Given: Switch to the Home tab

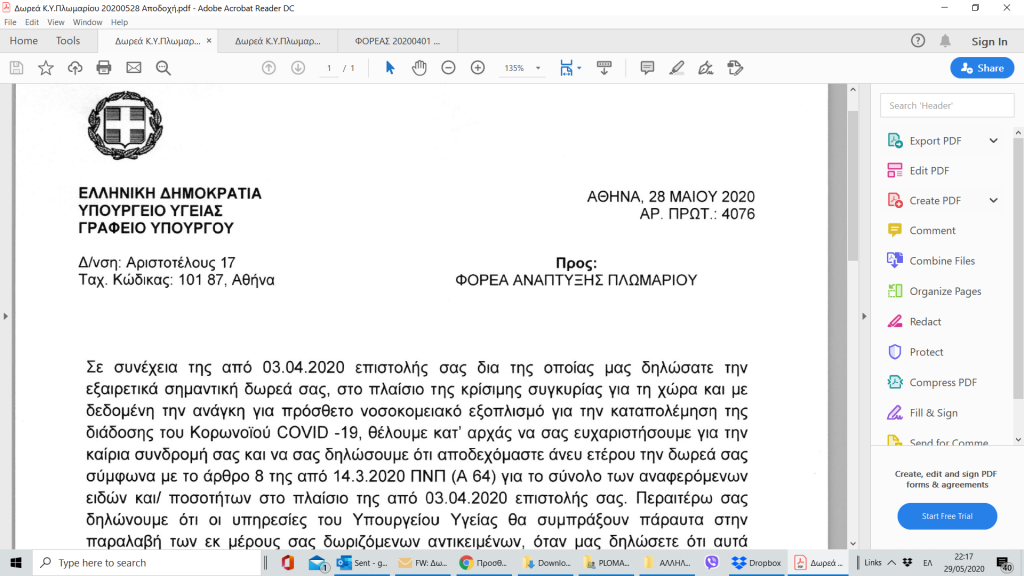Looking at the screenshot, I should click(x=24, y=41).
